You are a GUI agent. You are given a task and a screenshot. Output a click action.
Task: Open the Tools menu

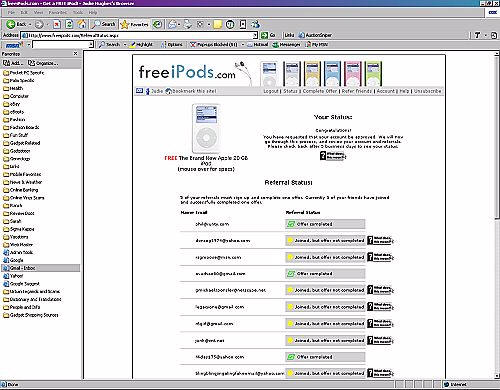click(x=78, y=12)
